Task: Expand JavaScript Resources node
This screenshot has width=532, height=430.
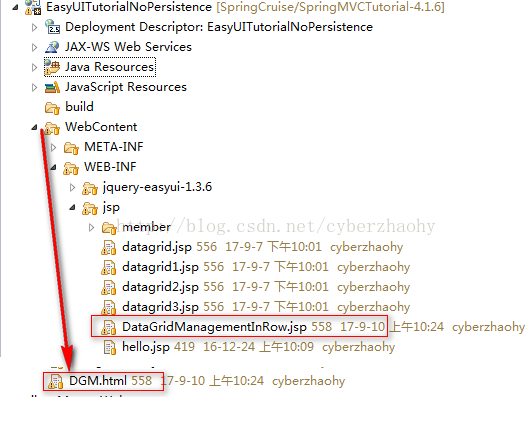Action: pos(34,87)
